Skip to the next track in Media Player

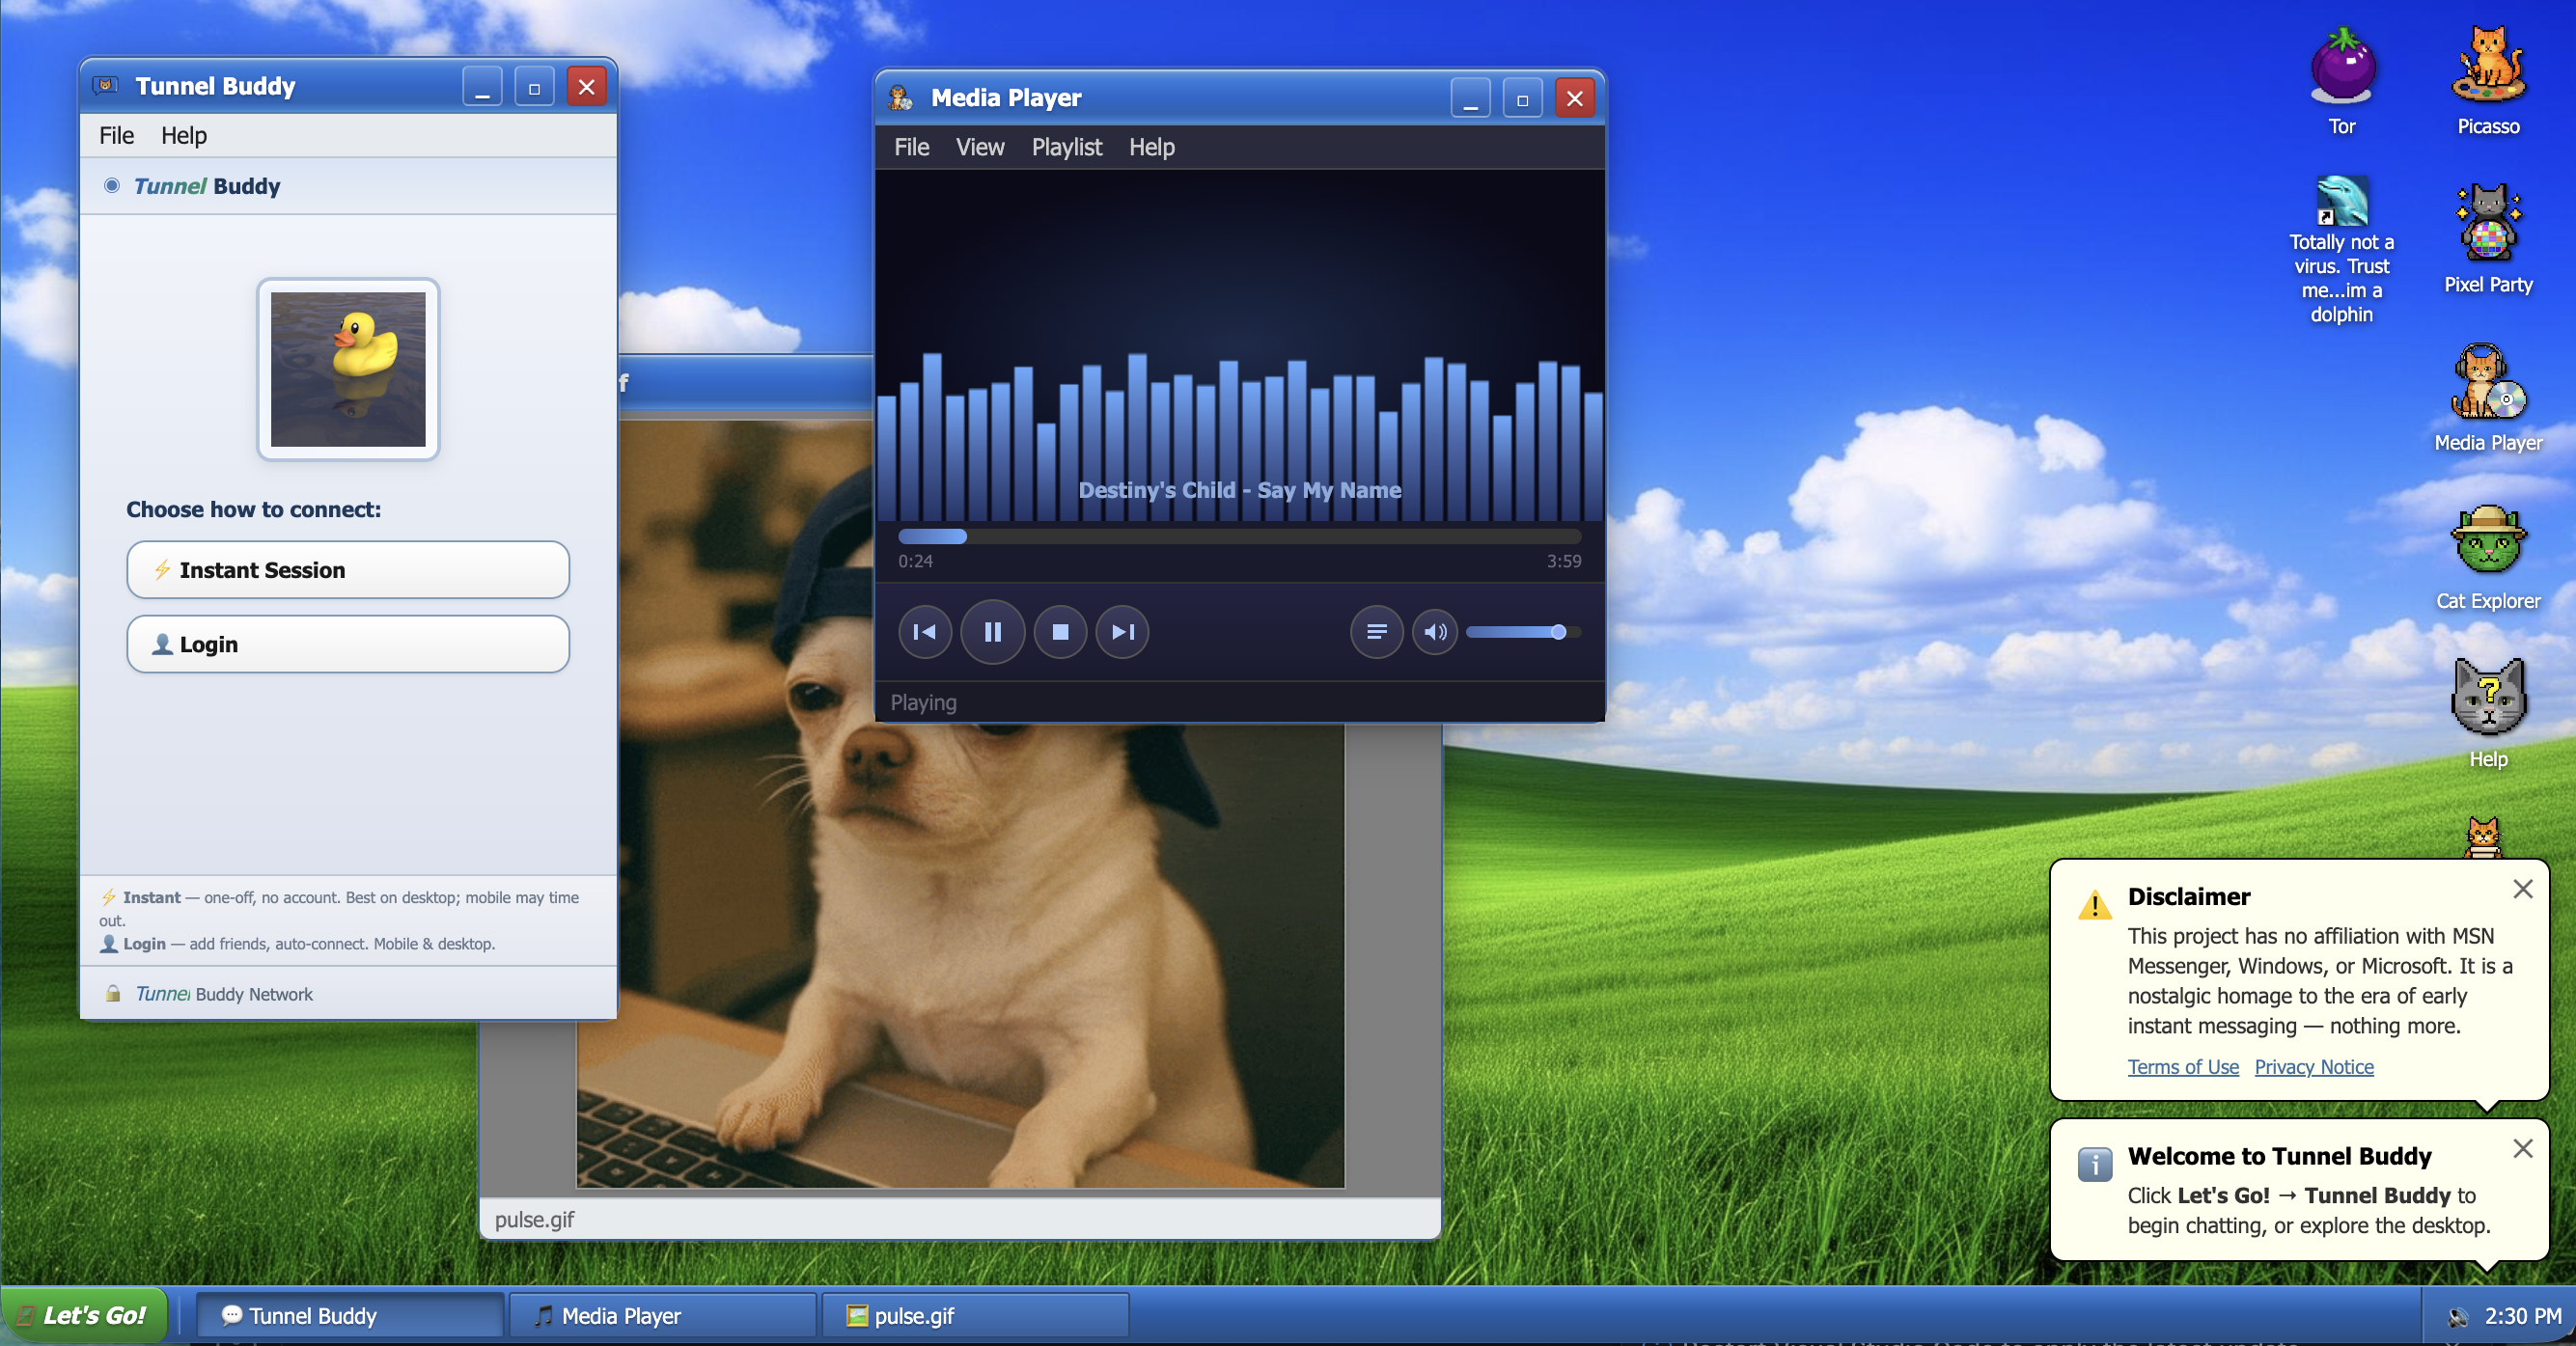pos(1122,632)
